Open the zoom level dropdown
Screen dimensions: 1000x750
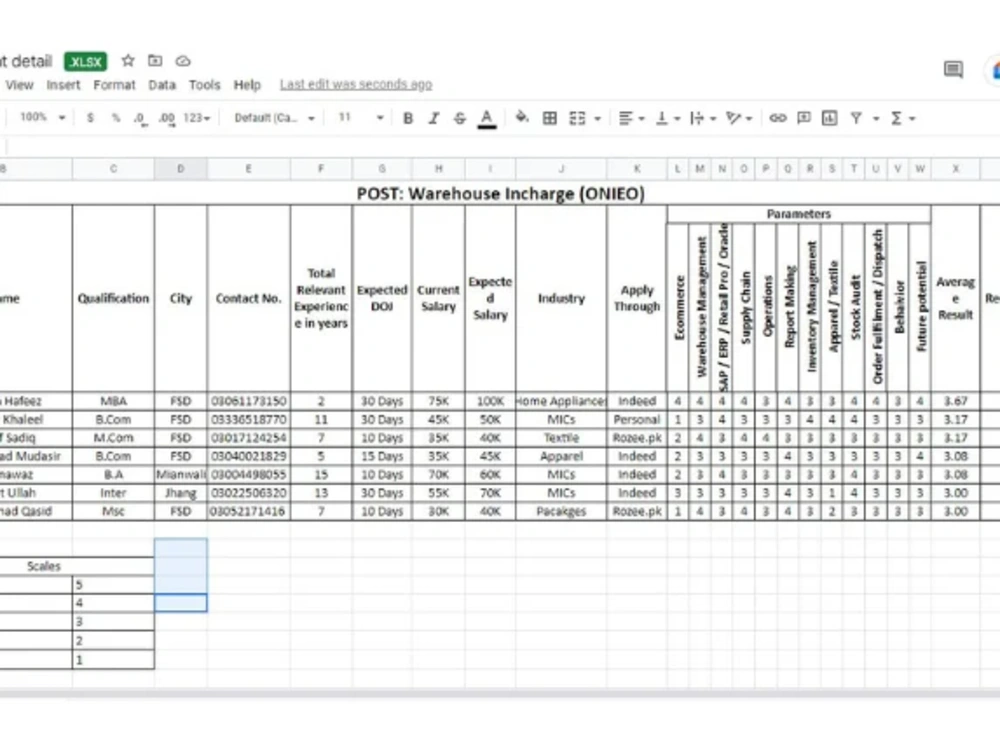[x=42, y=117]
